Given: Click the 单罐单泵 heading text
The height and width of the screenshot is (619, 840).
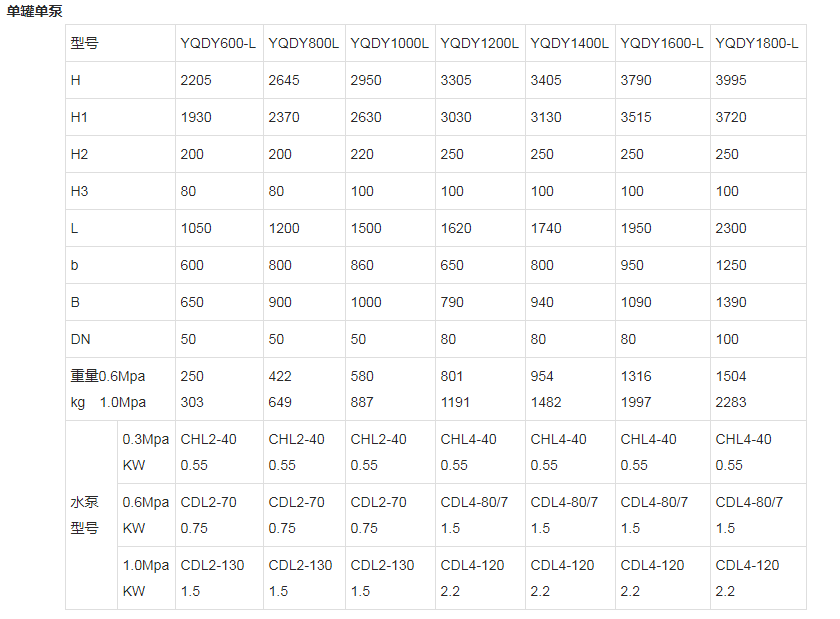Looking at the screenshot, I should 34,11.
